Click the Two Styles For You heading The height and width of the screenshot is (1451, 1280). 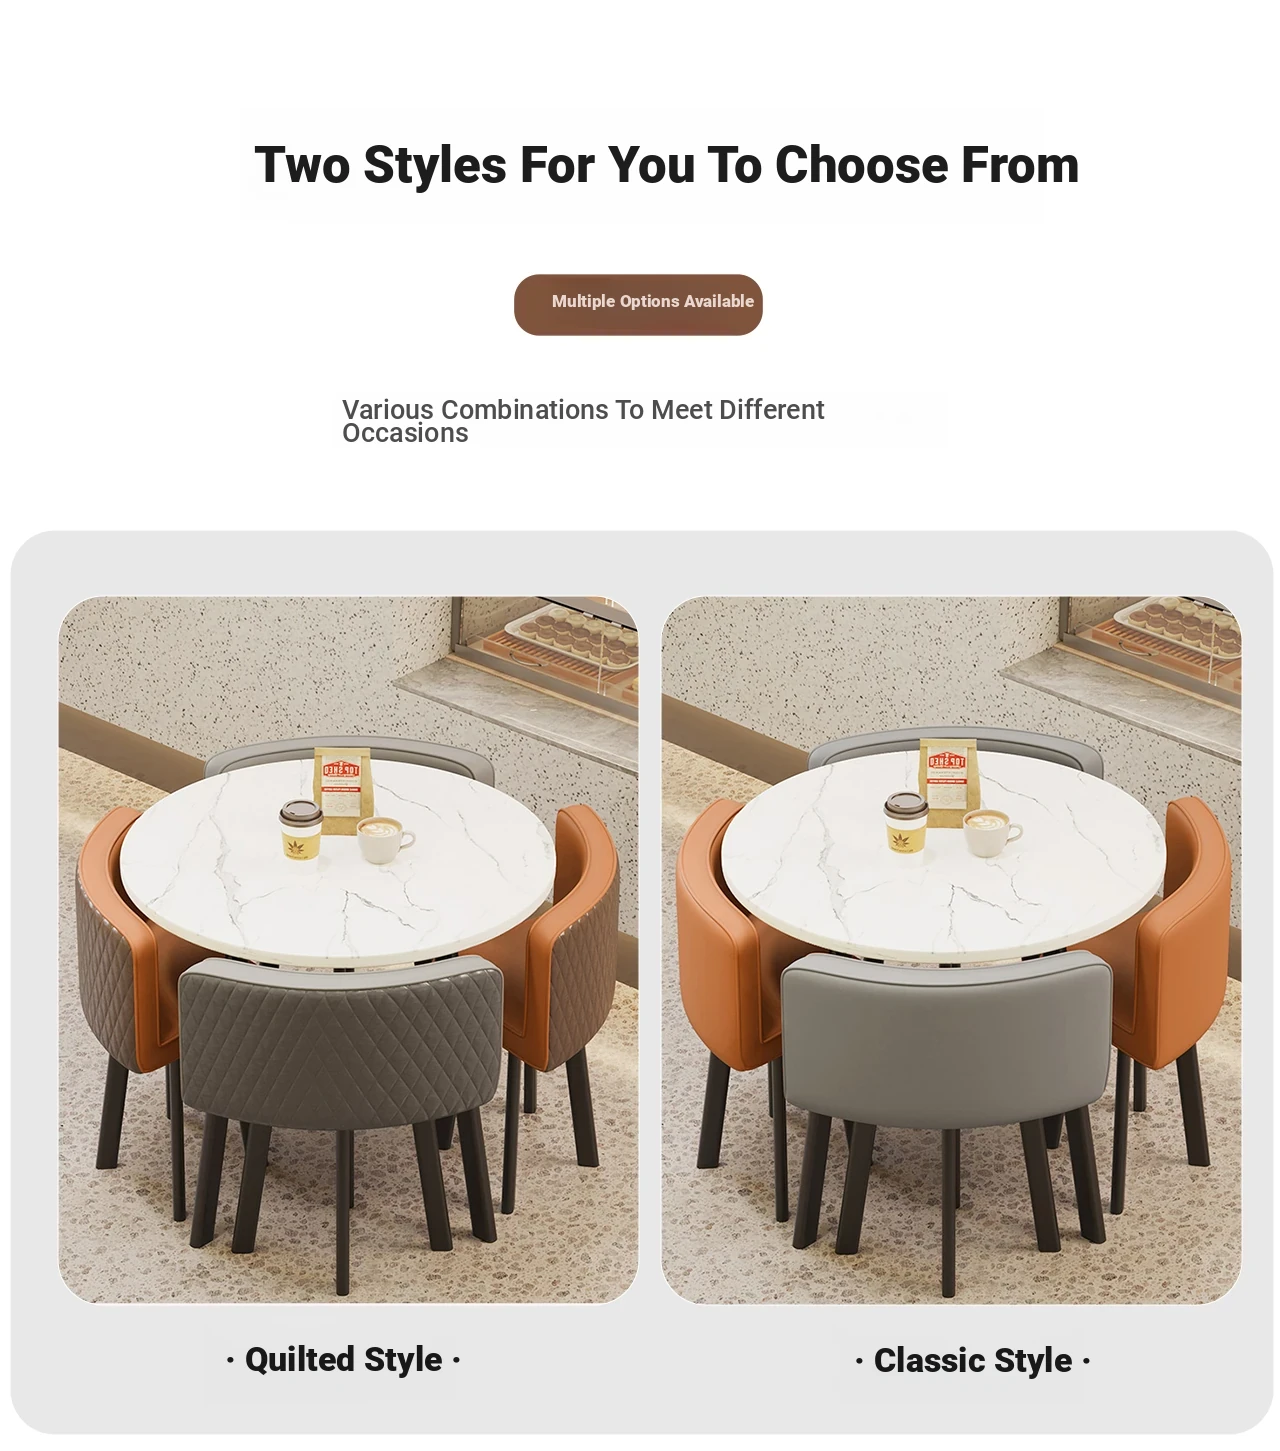[666, 165]
